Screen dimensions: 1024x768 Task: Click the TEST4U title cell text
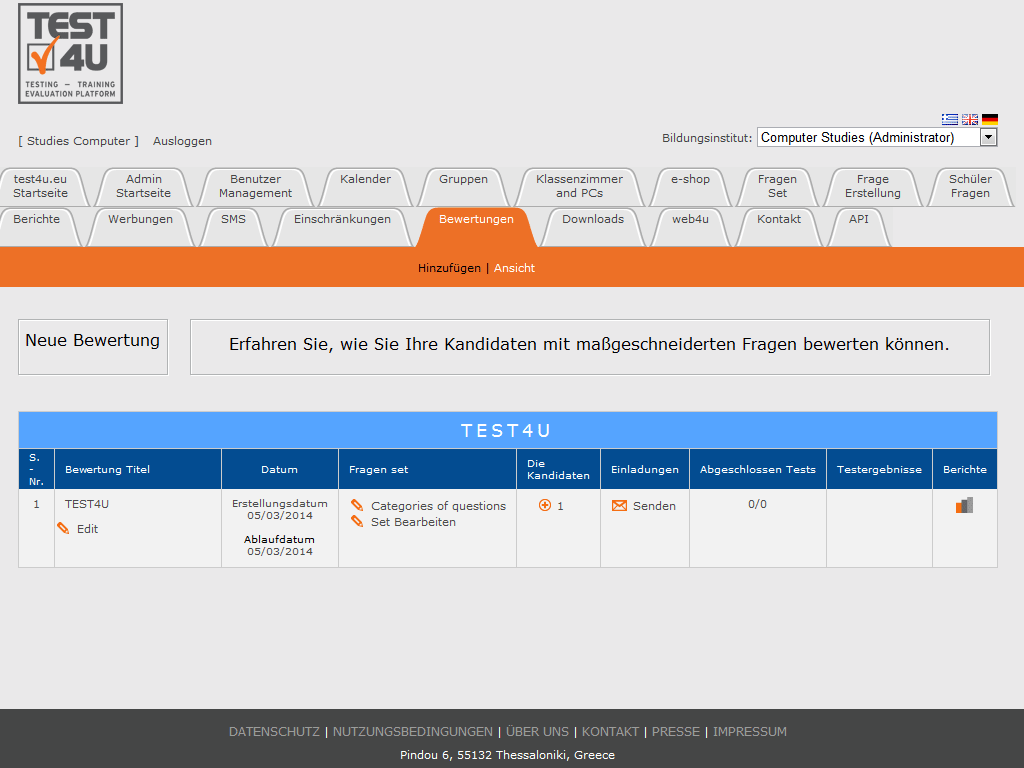click(x=87, y=504)
